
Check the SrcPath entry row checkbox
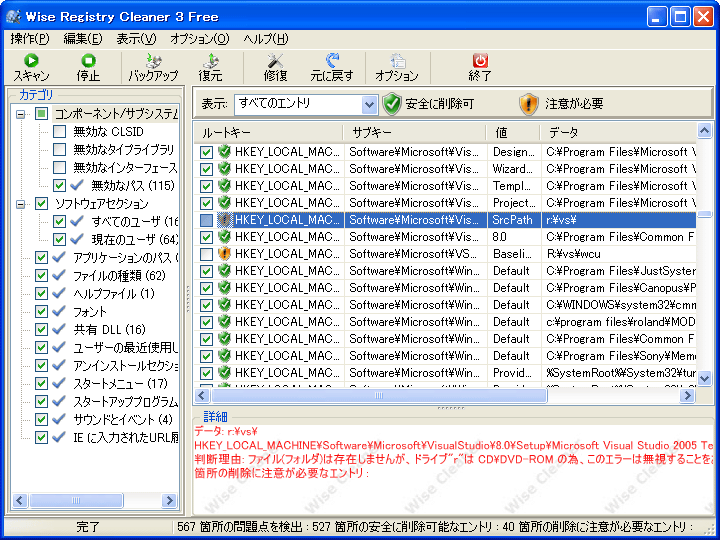(207, 220)
